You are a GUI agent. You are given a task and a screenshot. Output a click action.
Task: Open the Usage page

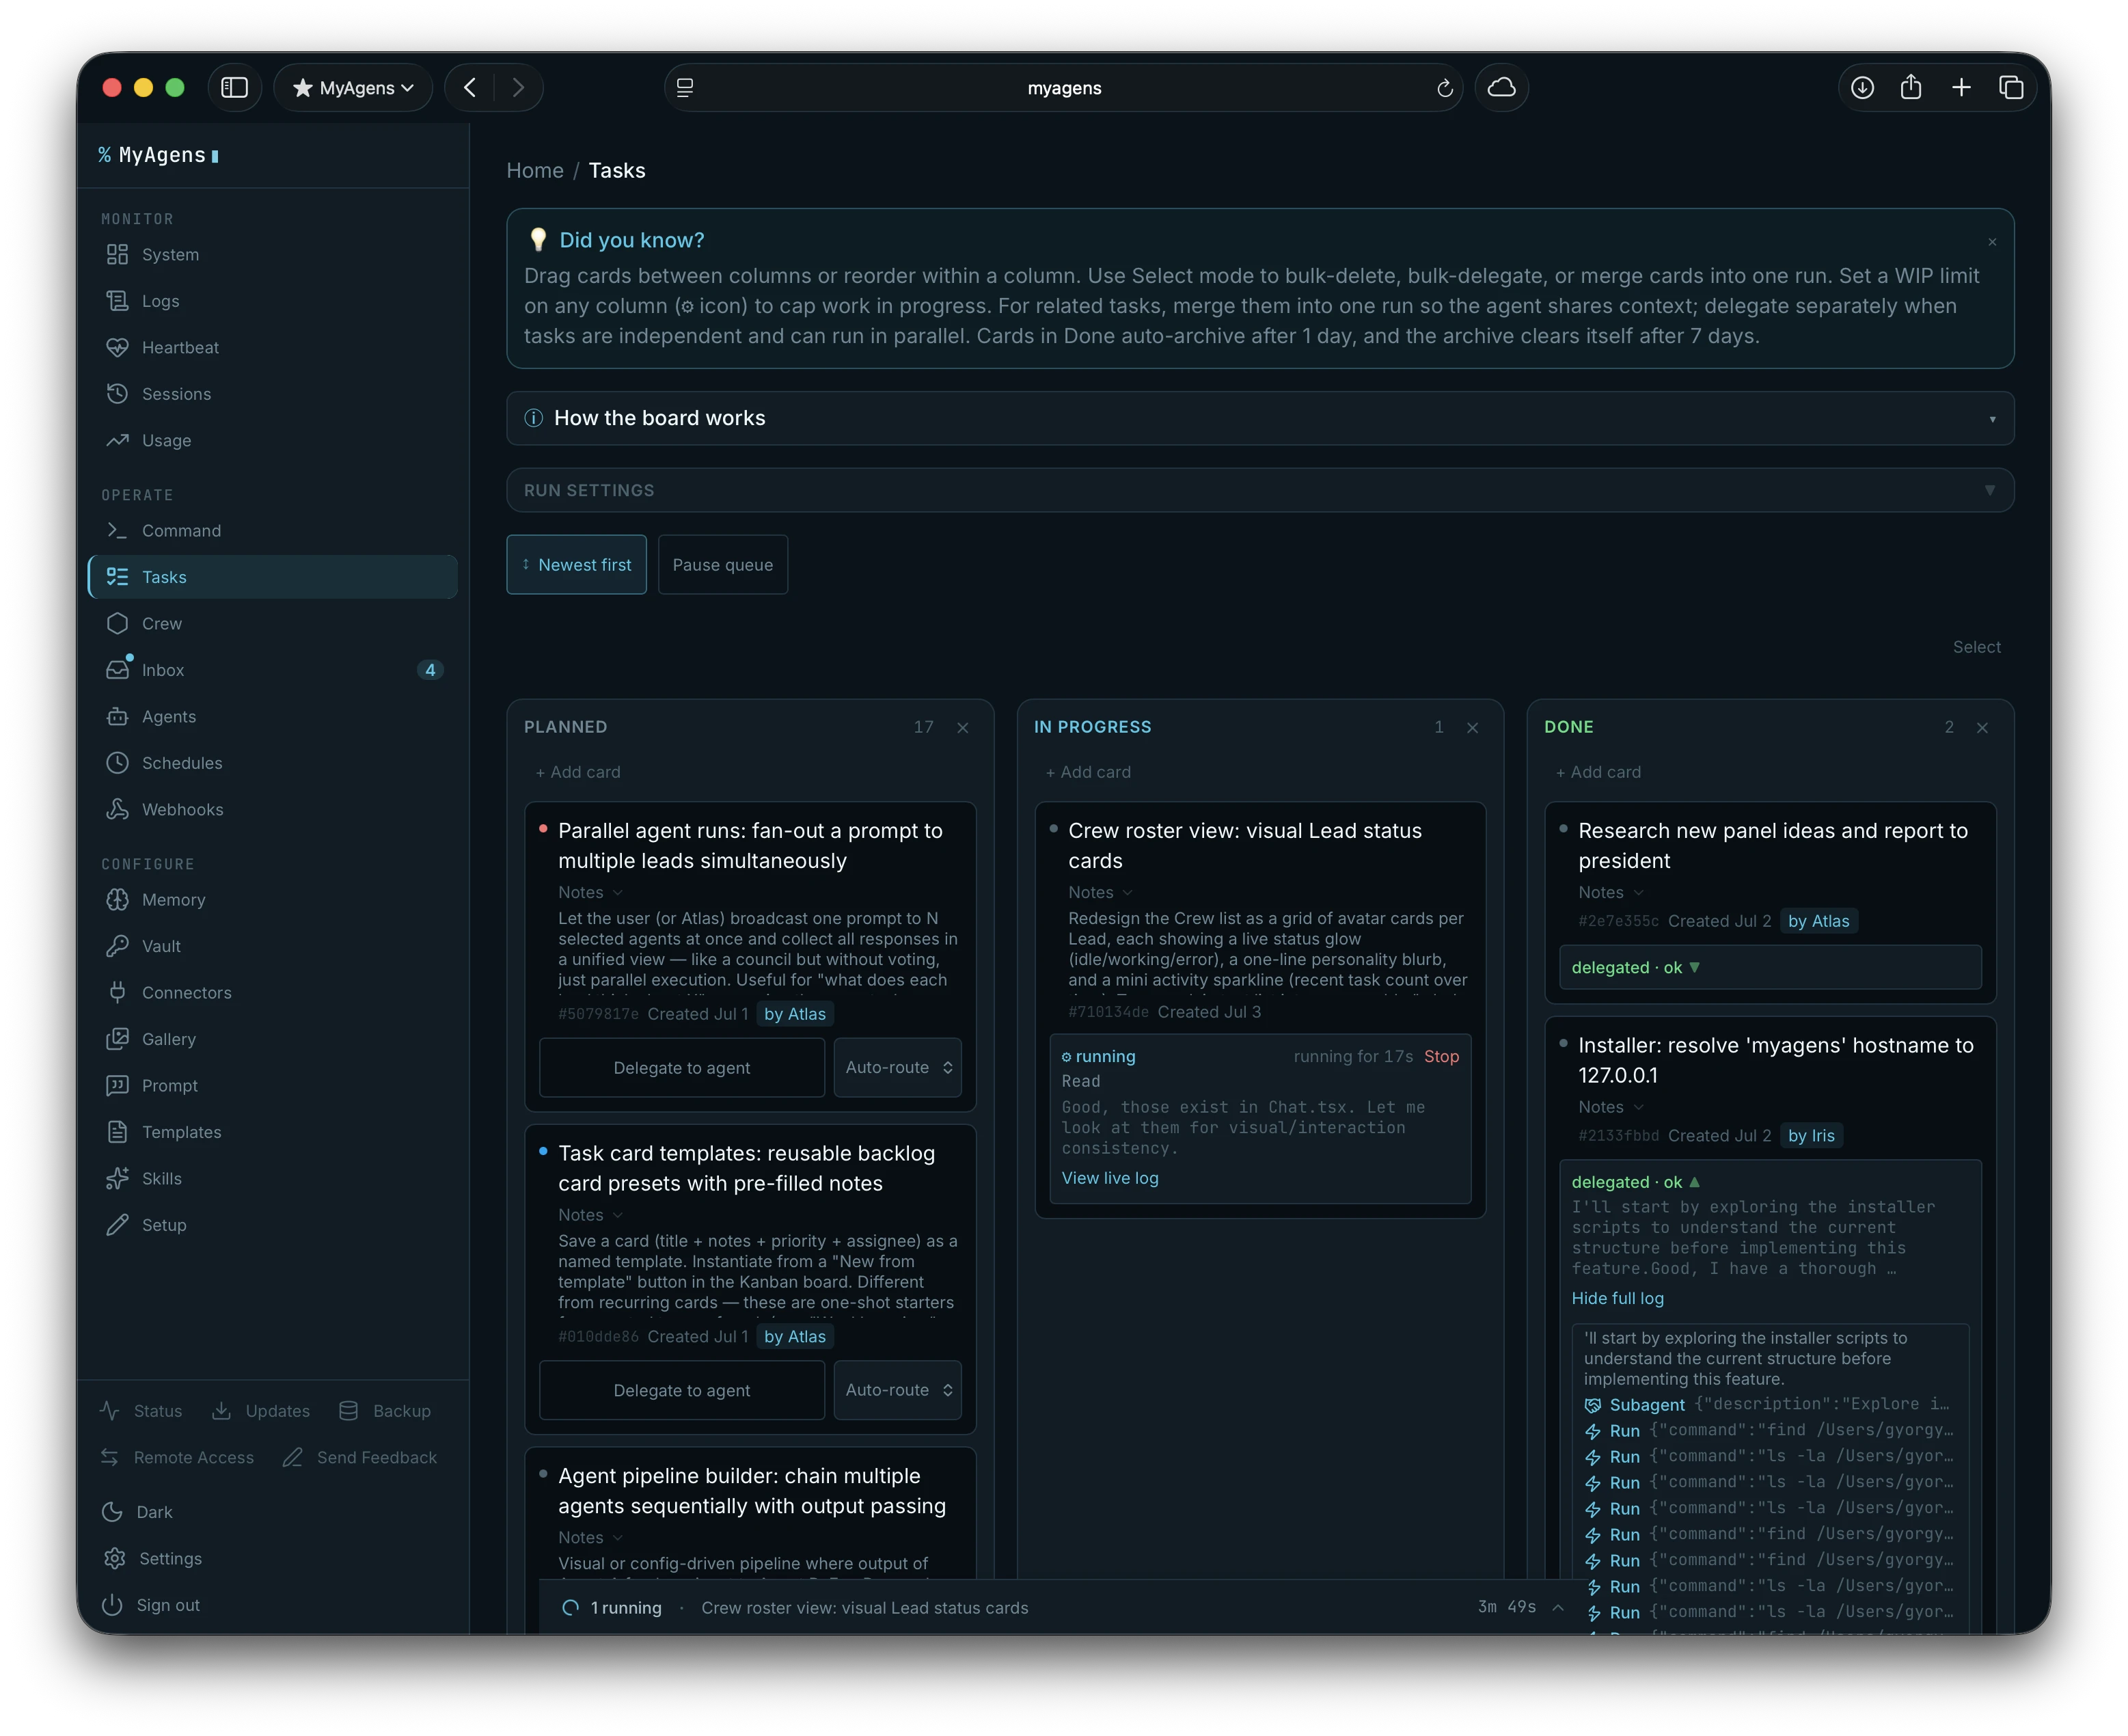pos(272,440)
